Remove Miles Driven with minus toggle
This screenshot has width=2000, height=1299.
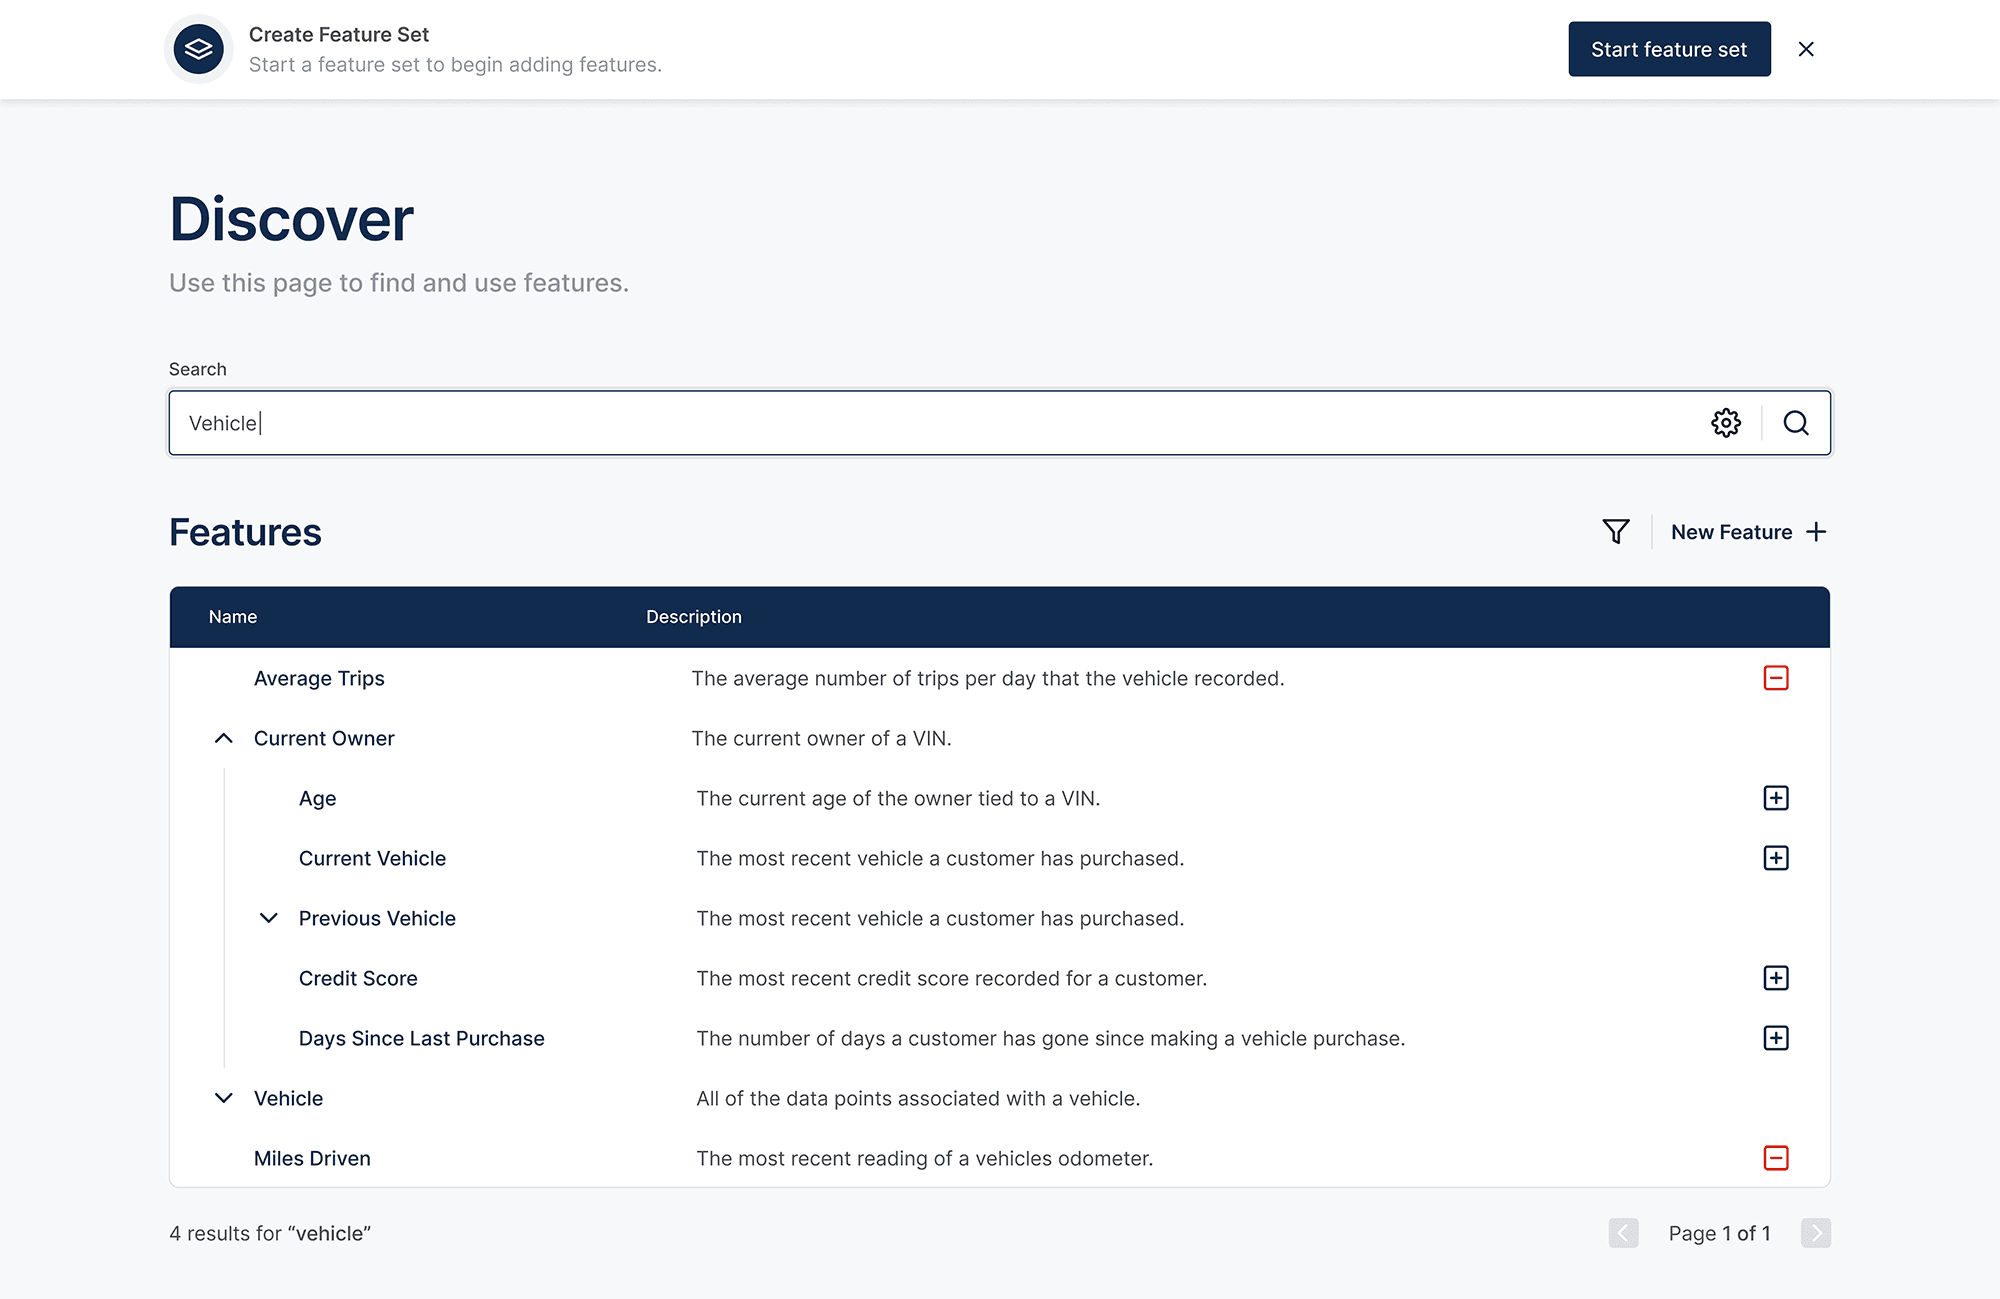pyautogui.click(x=1776, y=1158)
